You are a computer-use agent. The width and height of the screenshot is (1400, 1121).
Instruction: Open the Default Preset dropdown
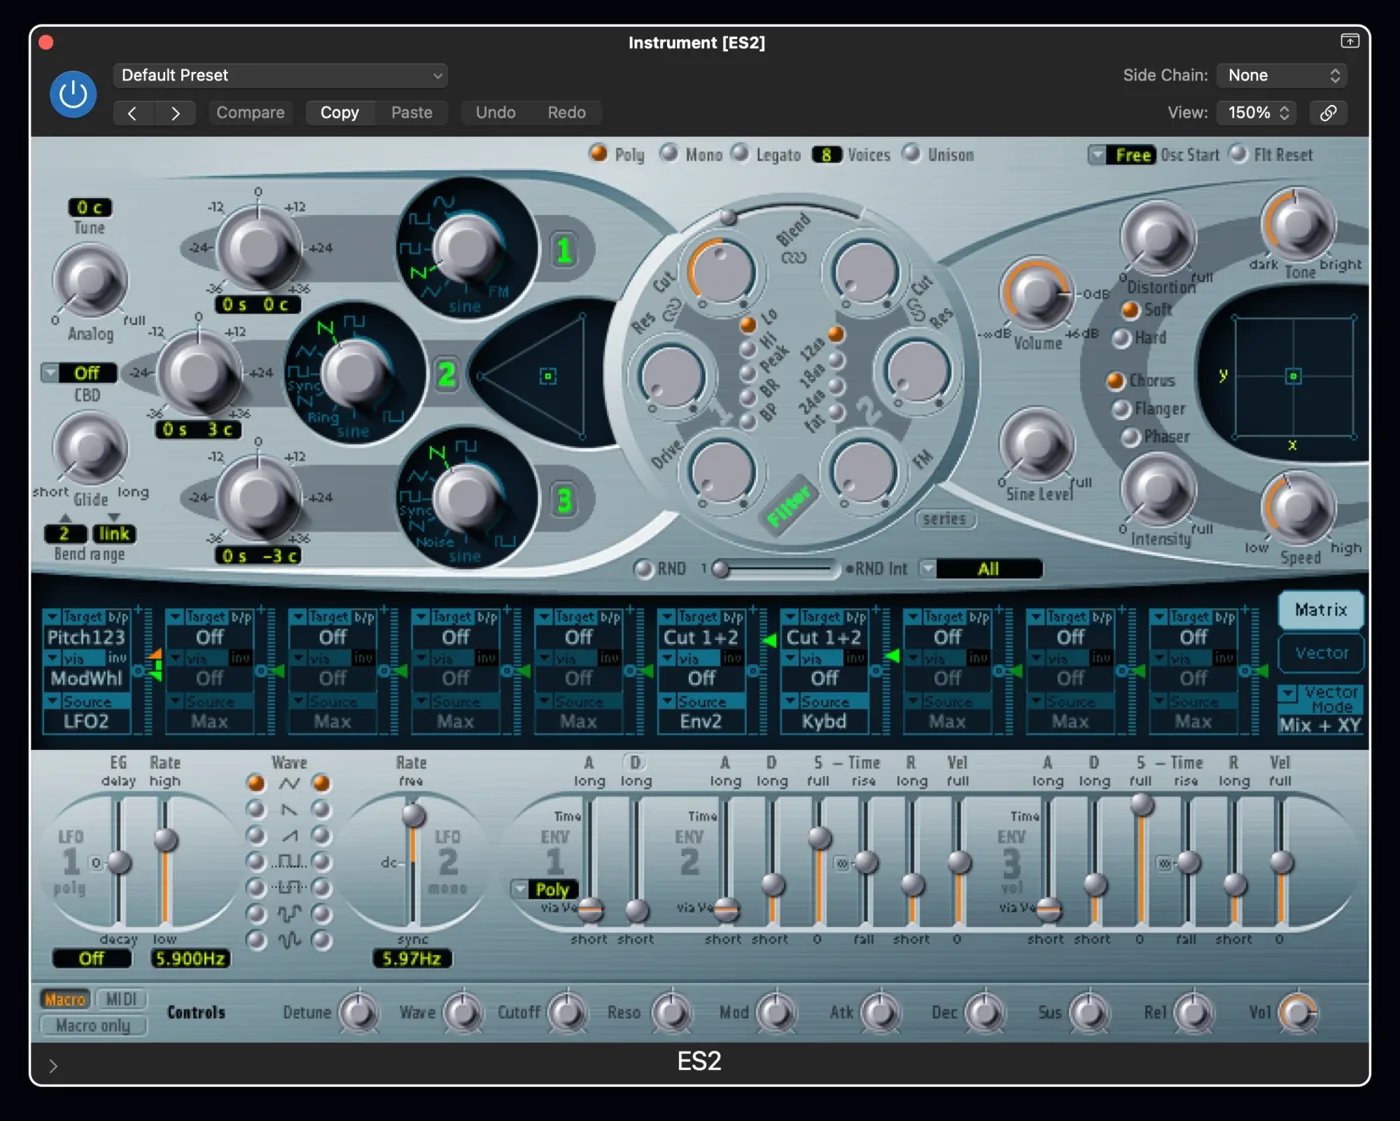[280, 75]
